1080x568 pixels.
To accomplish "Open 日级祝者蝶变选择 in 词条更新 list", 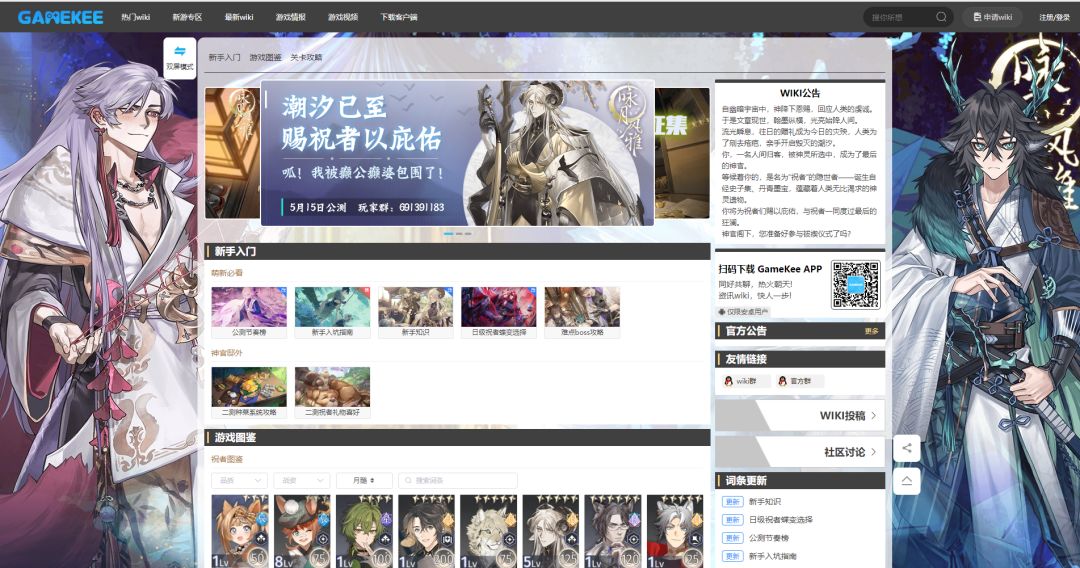I will pos(781,520).
